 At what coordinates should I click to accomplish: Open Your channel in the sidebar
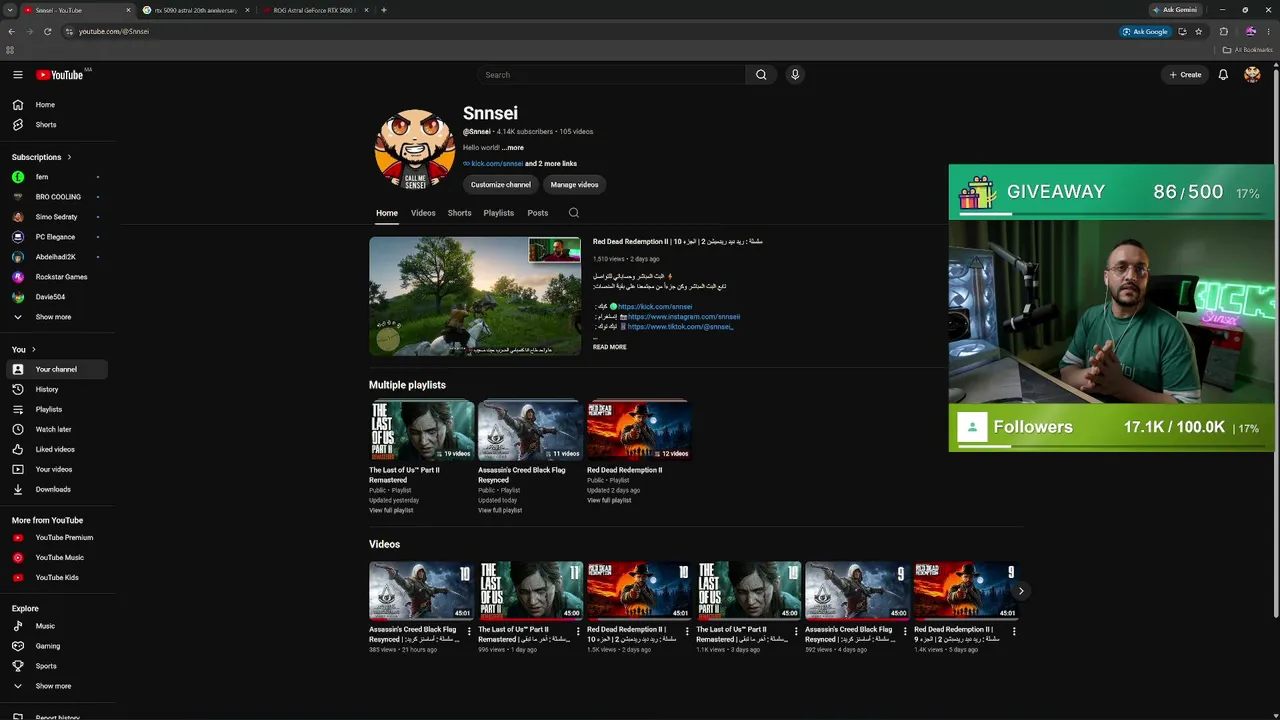[x=57, y=369]
